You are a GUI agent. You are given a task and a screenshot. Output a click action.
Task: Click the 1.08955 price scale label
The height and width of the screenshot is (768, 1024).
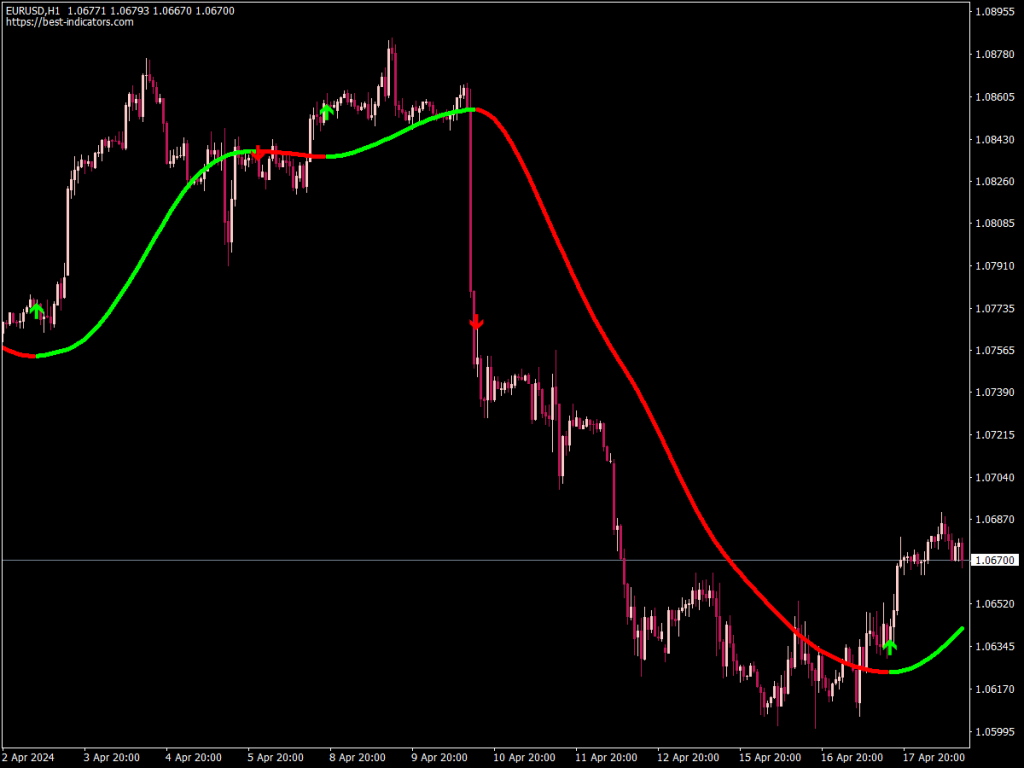click(995, 12)
